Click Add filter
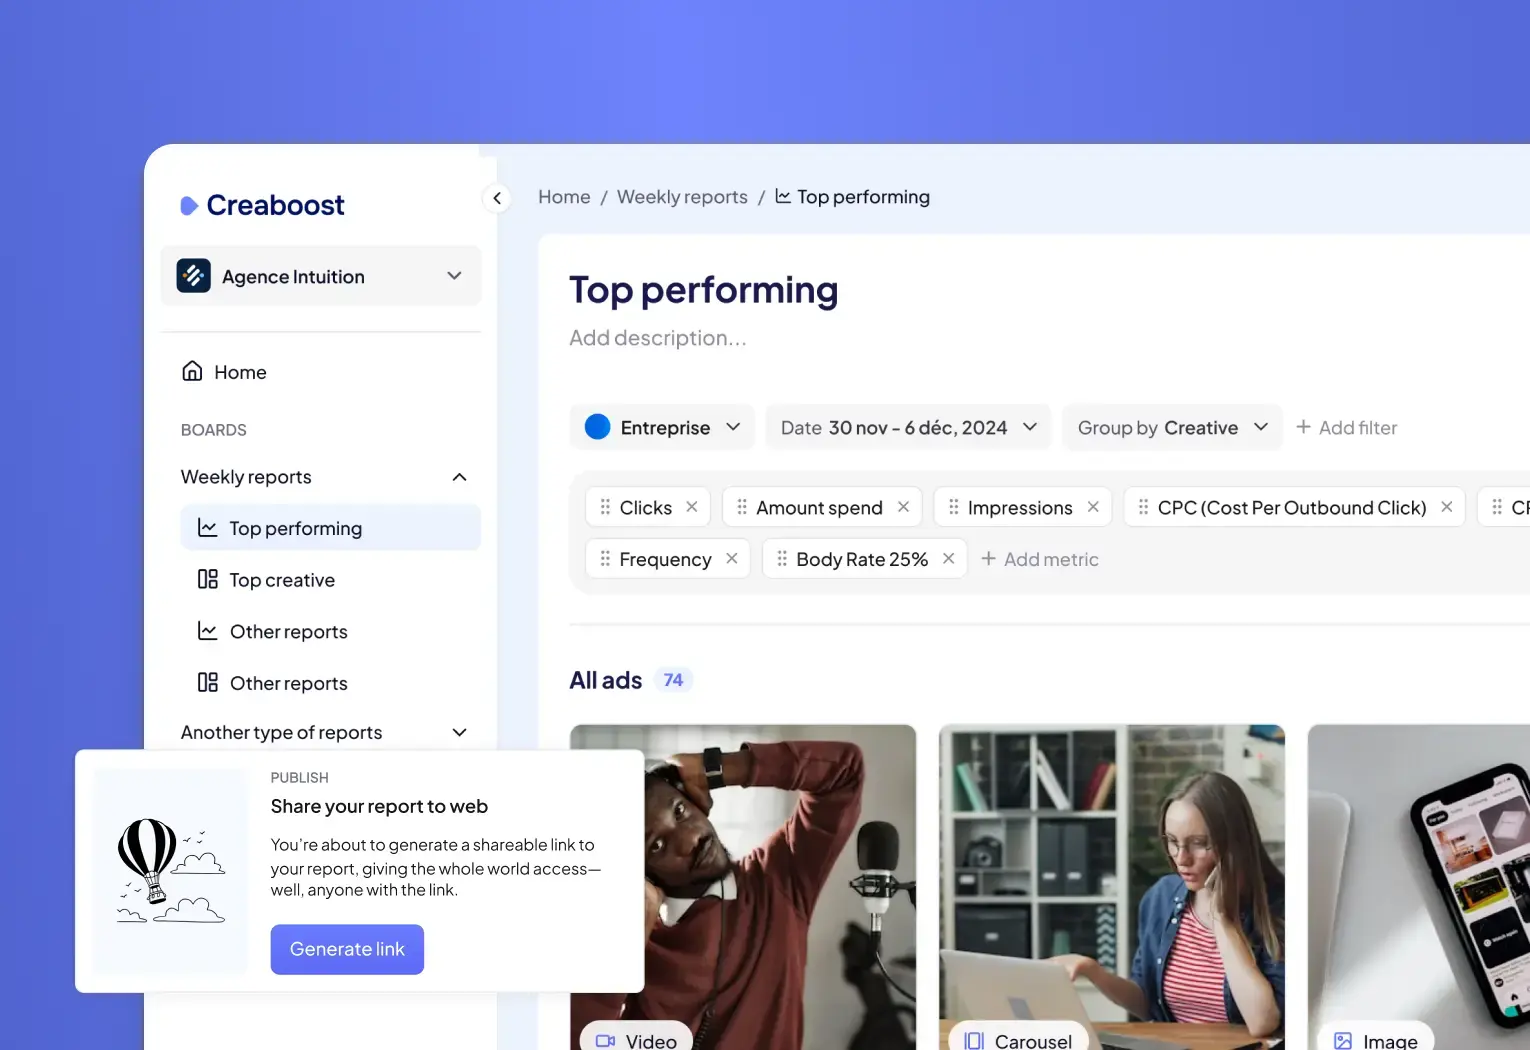Screen dimensions: 1530x1050 pos(1346,427)
